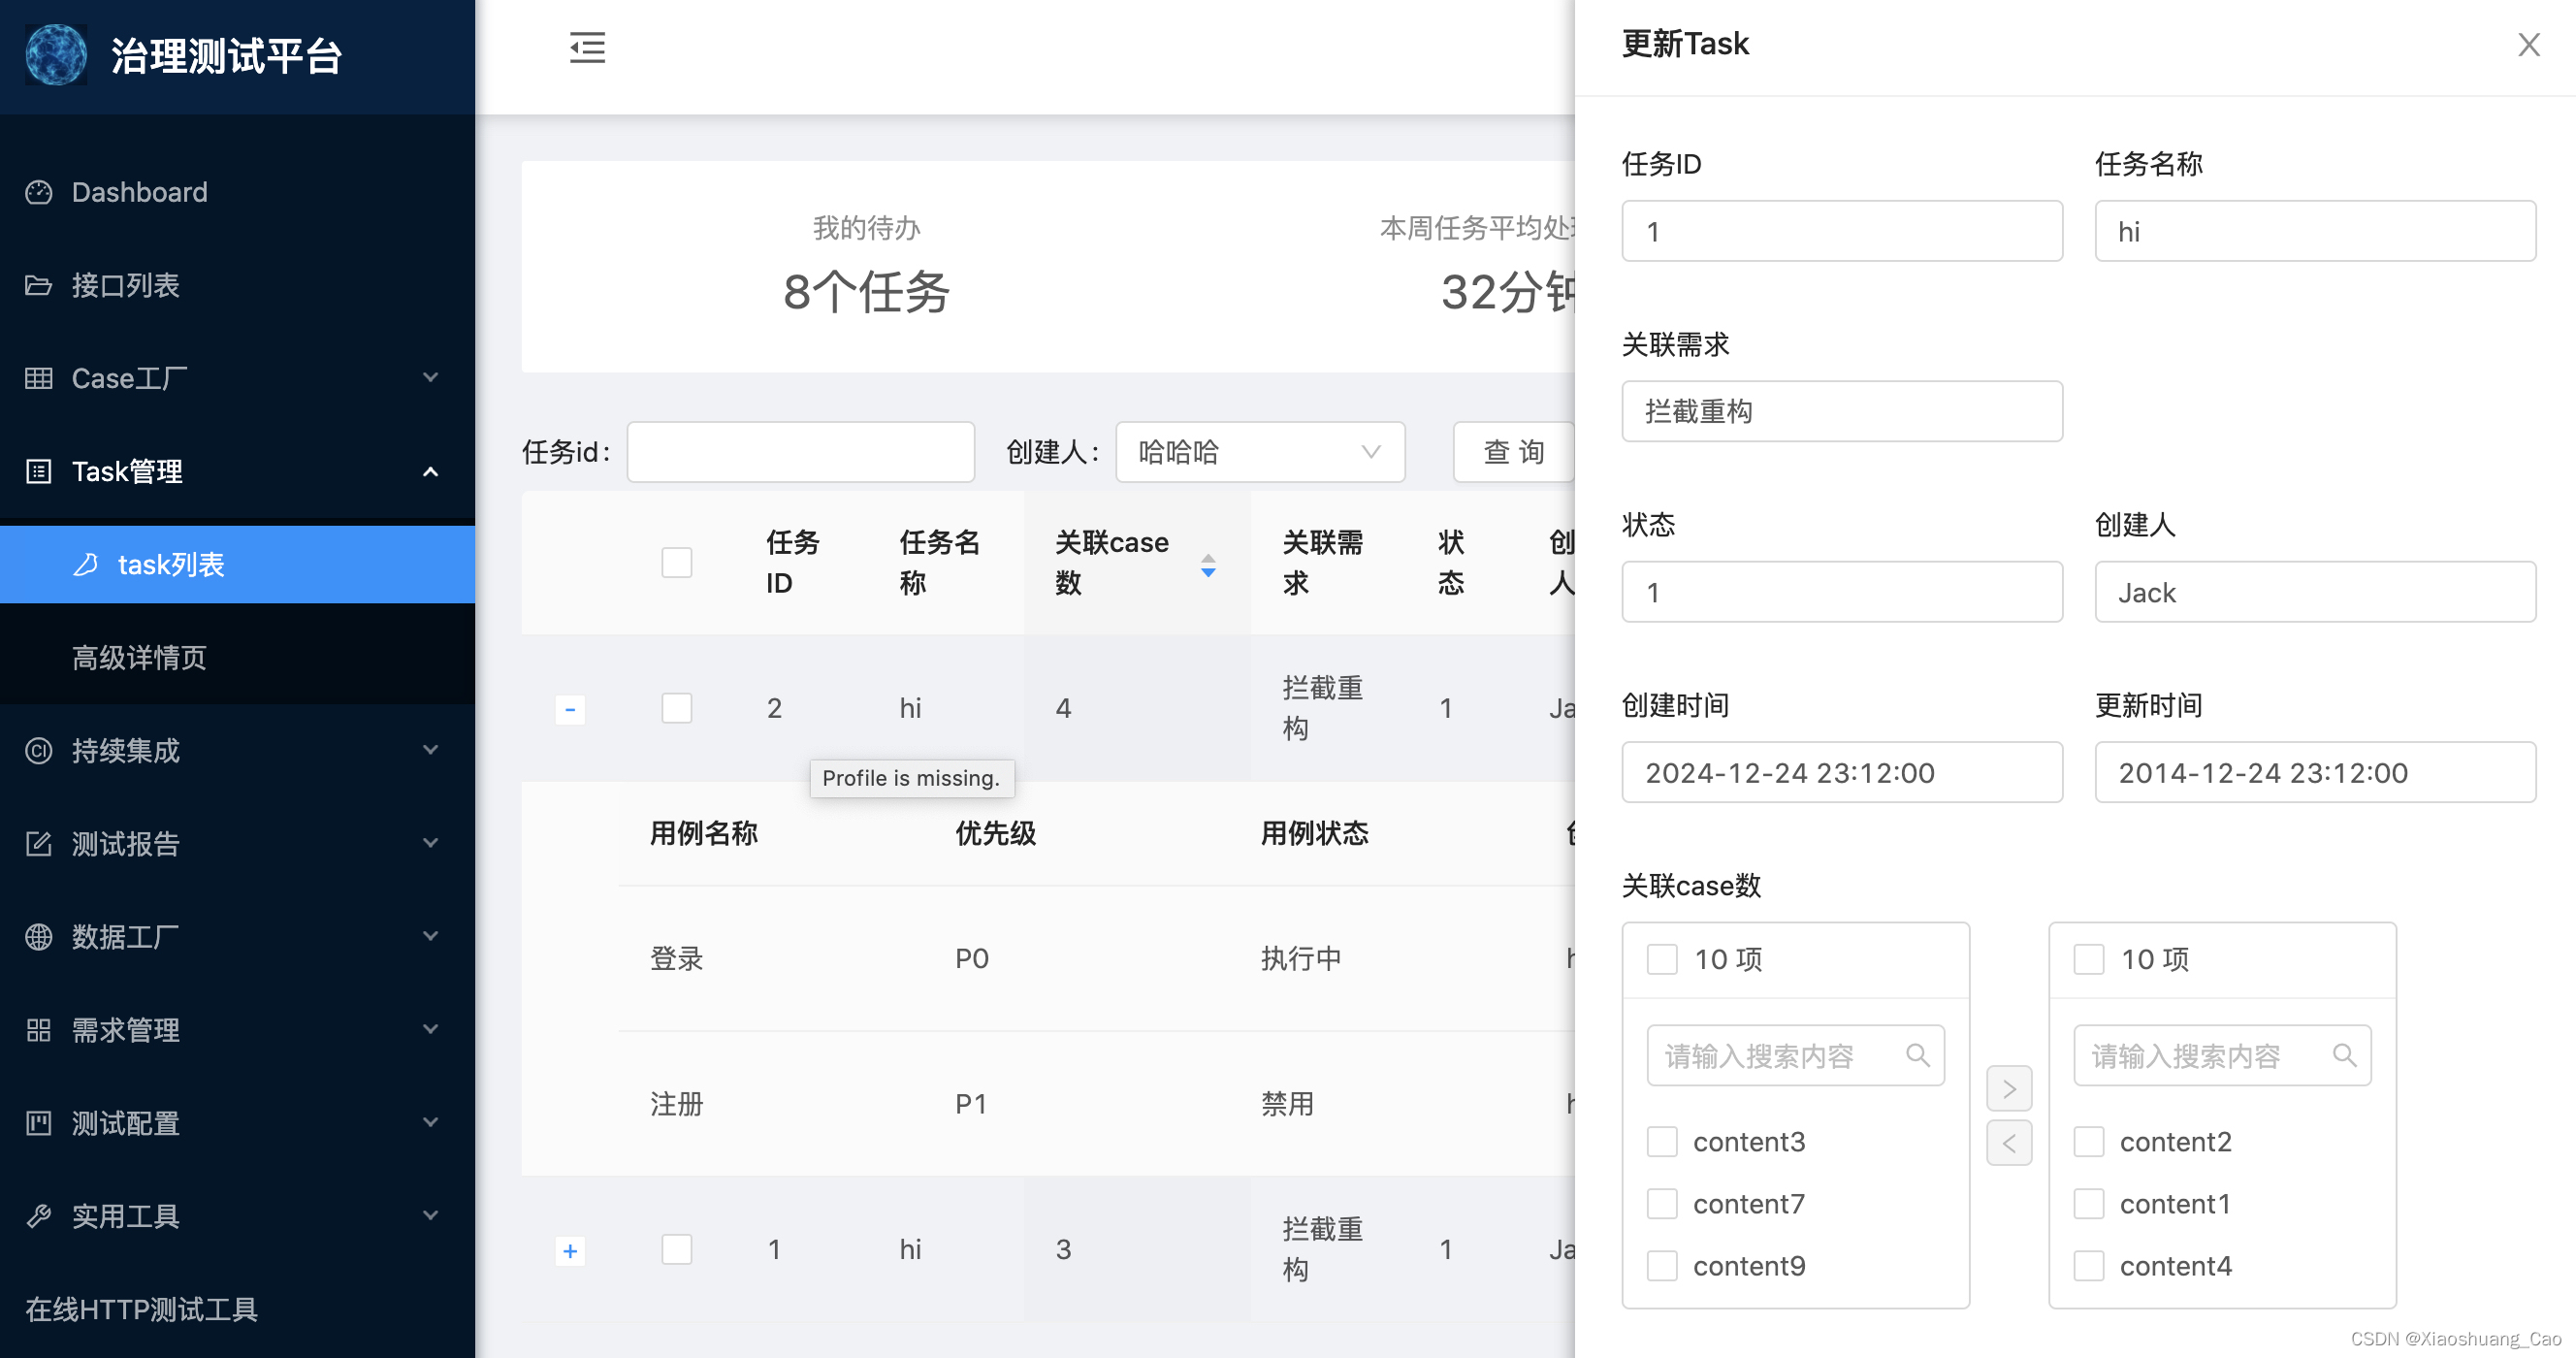This screenshot has height=1358, width=2576.
Task: Focus the 状态 field in drawer
Action: point(1842,592)
